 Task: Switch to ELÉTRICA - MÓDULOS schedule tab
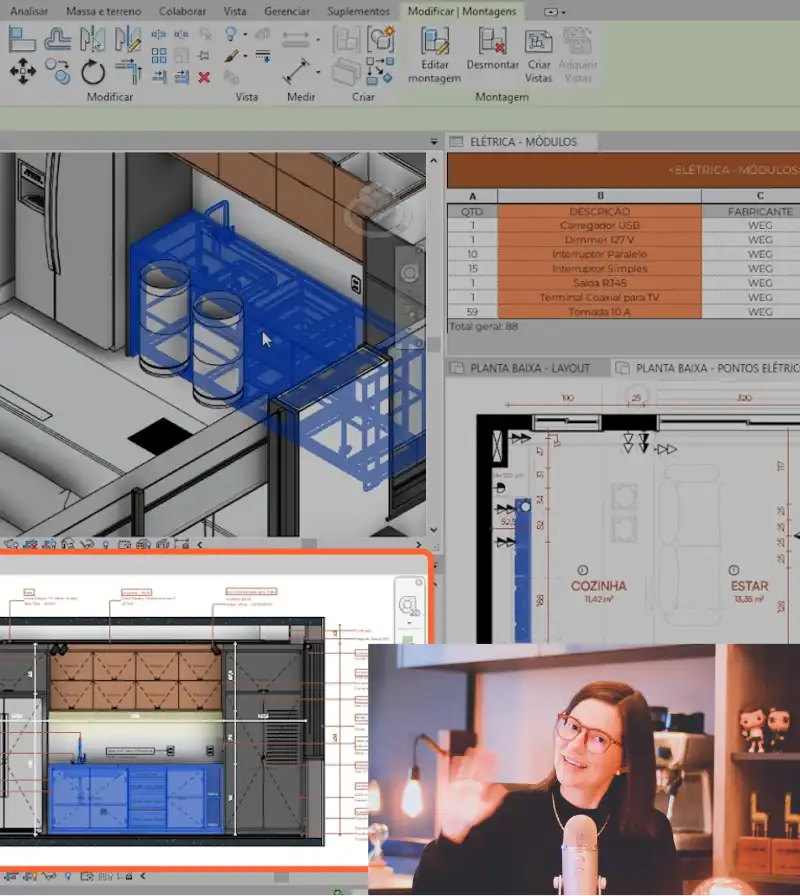(523, 142)
